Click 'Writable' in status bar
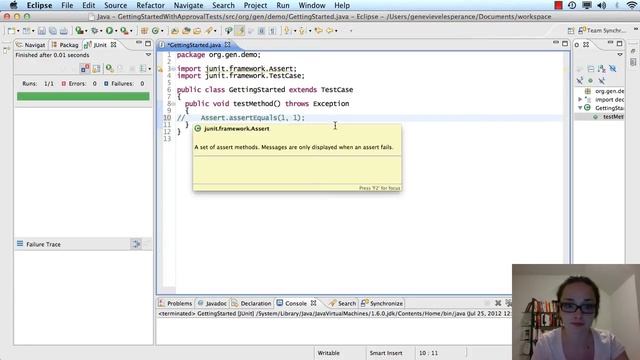 [x=328, y=353]
